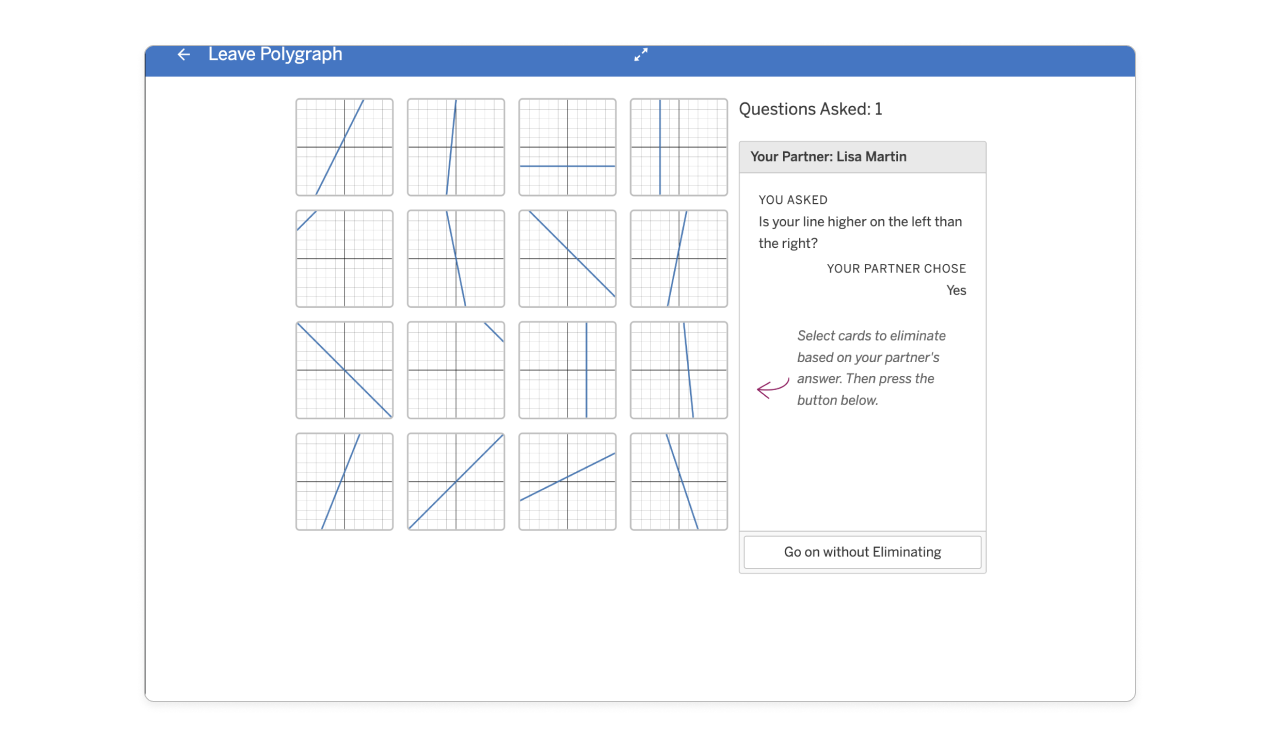The image size is (1280, 746).
Task: Click the back arrow to leave Polygraph
Action: coord(183,55)
